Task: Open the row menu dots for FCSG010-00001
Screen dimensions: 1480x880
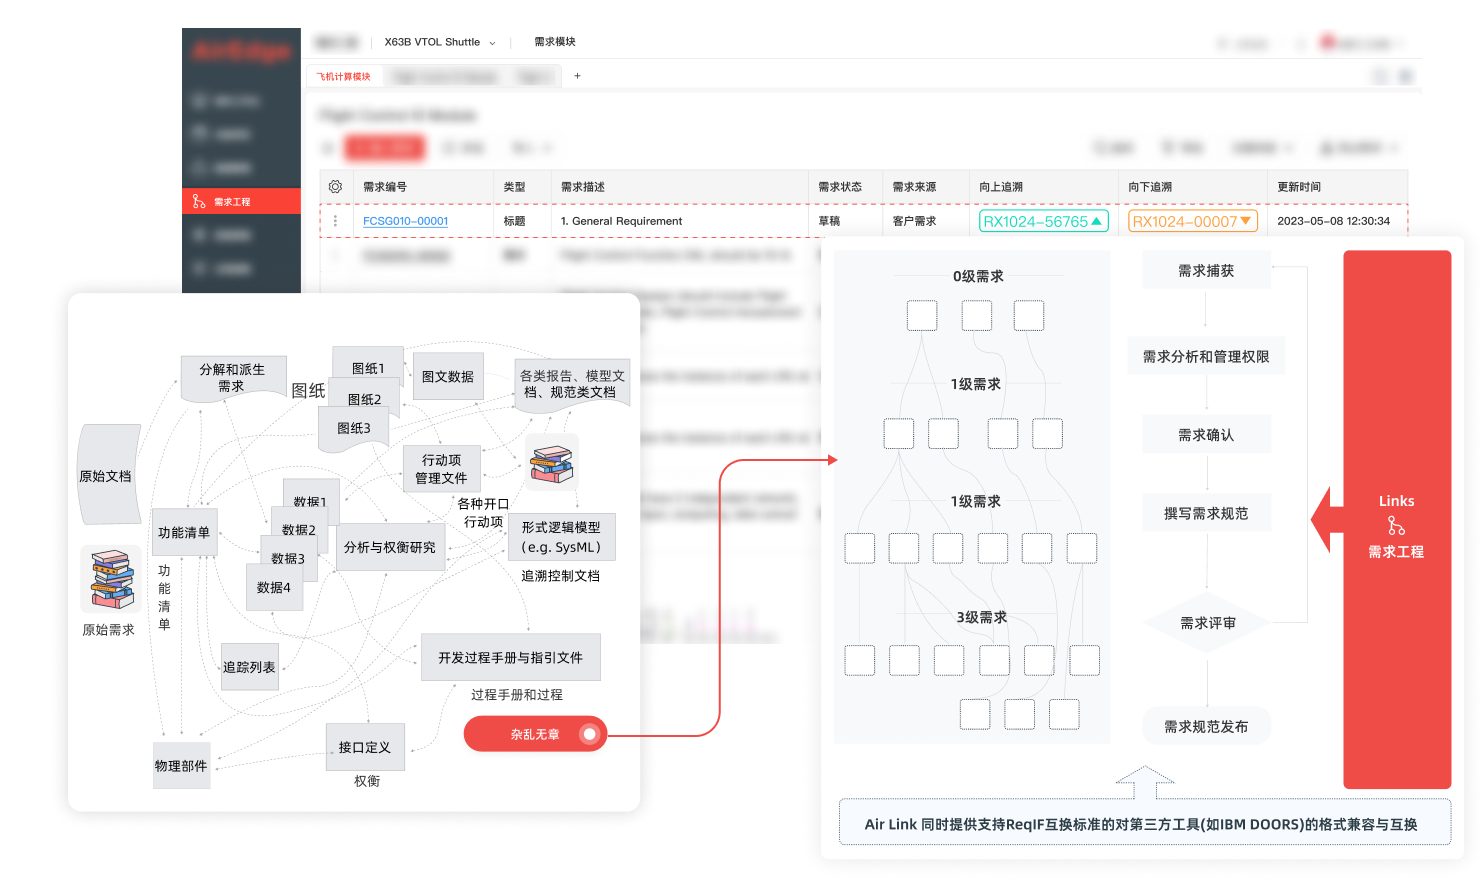Action: pos(335,221)
